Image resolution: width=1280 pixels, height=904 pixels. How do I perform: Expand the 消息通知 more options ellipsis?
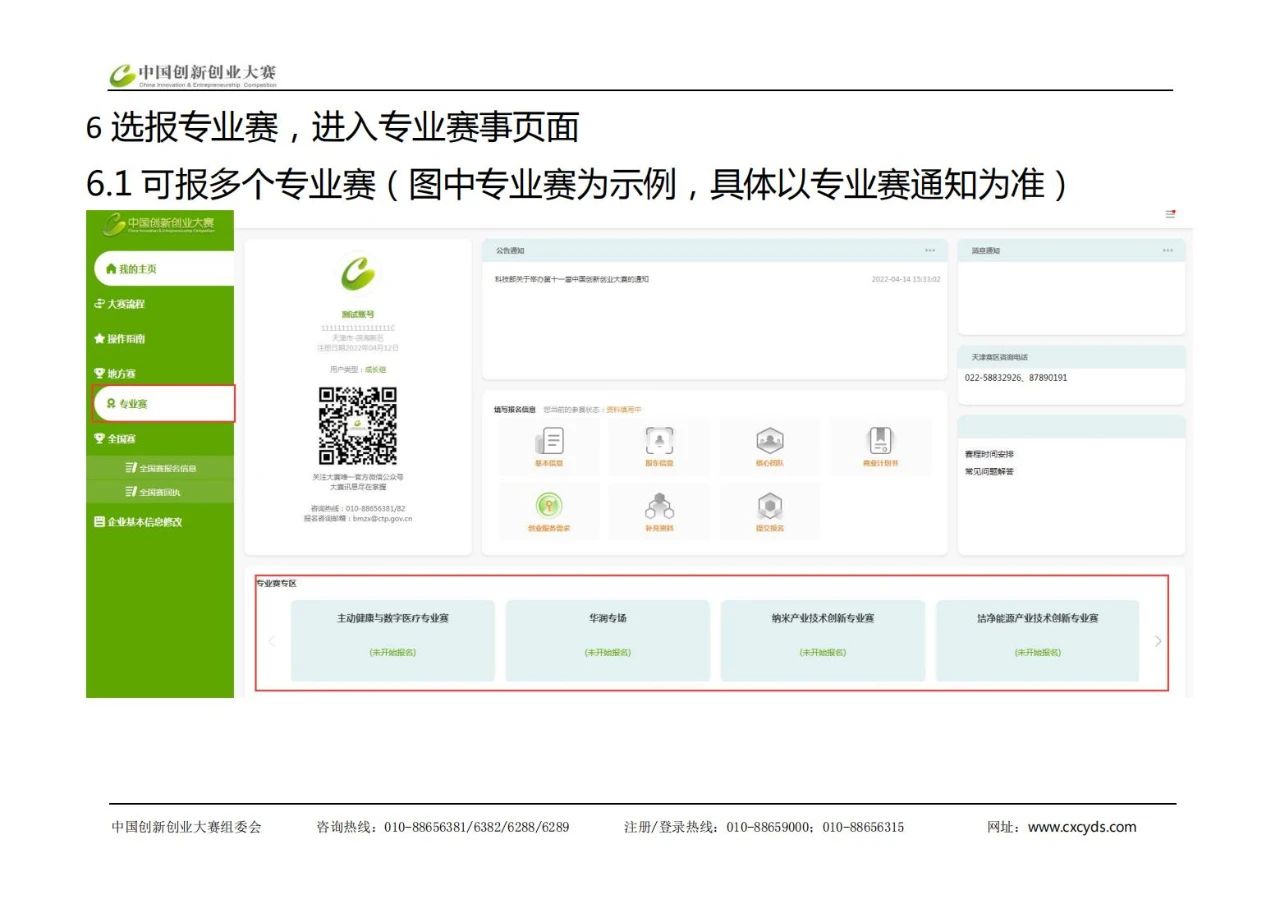pyautogui.click(x=1168, y=250)
